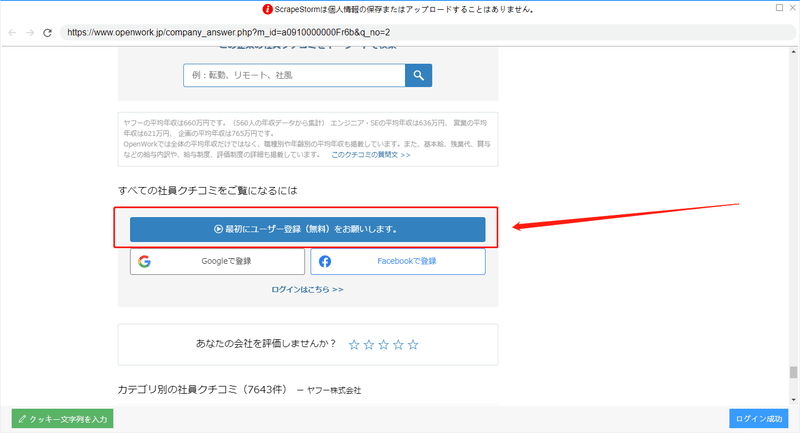The height and width of the screenshot is (433, 800).
Task: Click the Google logo icon
Action: click(x=144, y=262)
